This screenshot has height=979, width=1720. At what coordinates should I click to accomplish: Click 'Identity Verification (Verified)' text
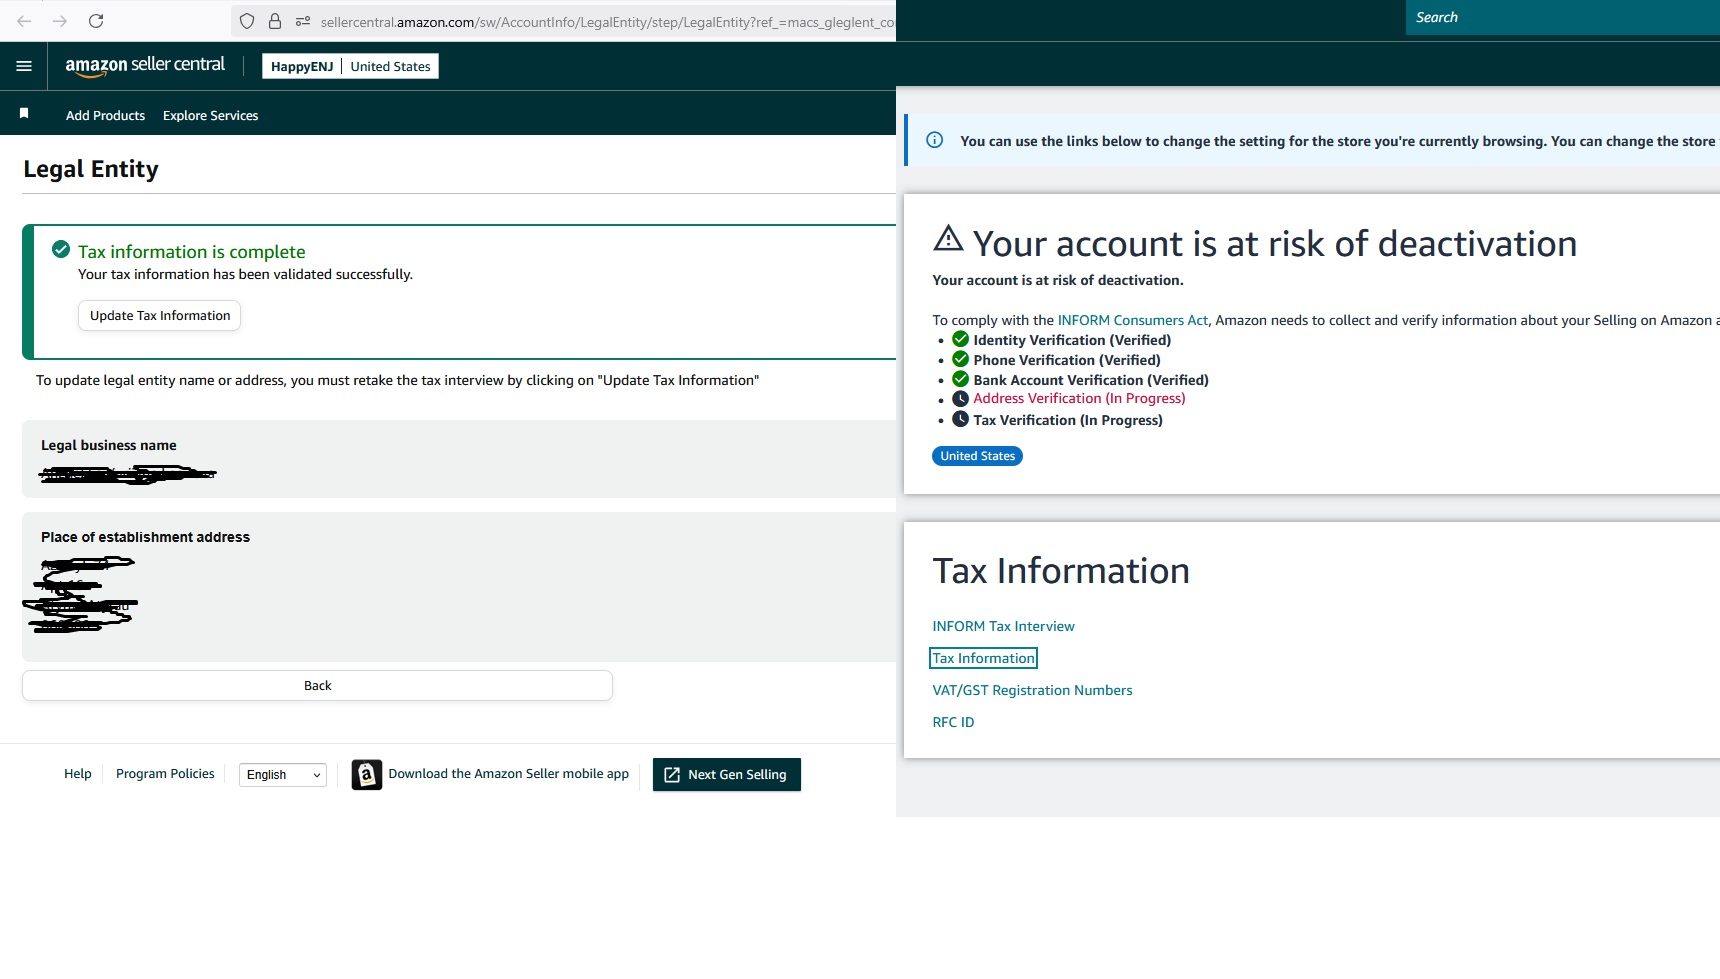[1072, 340]
